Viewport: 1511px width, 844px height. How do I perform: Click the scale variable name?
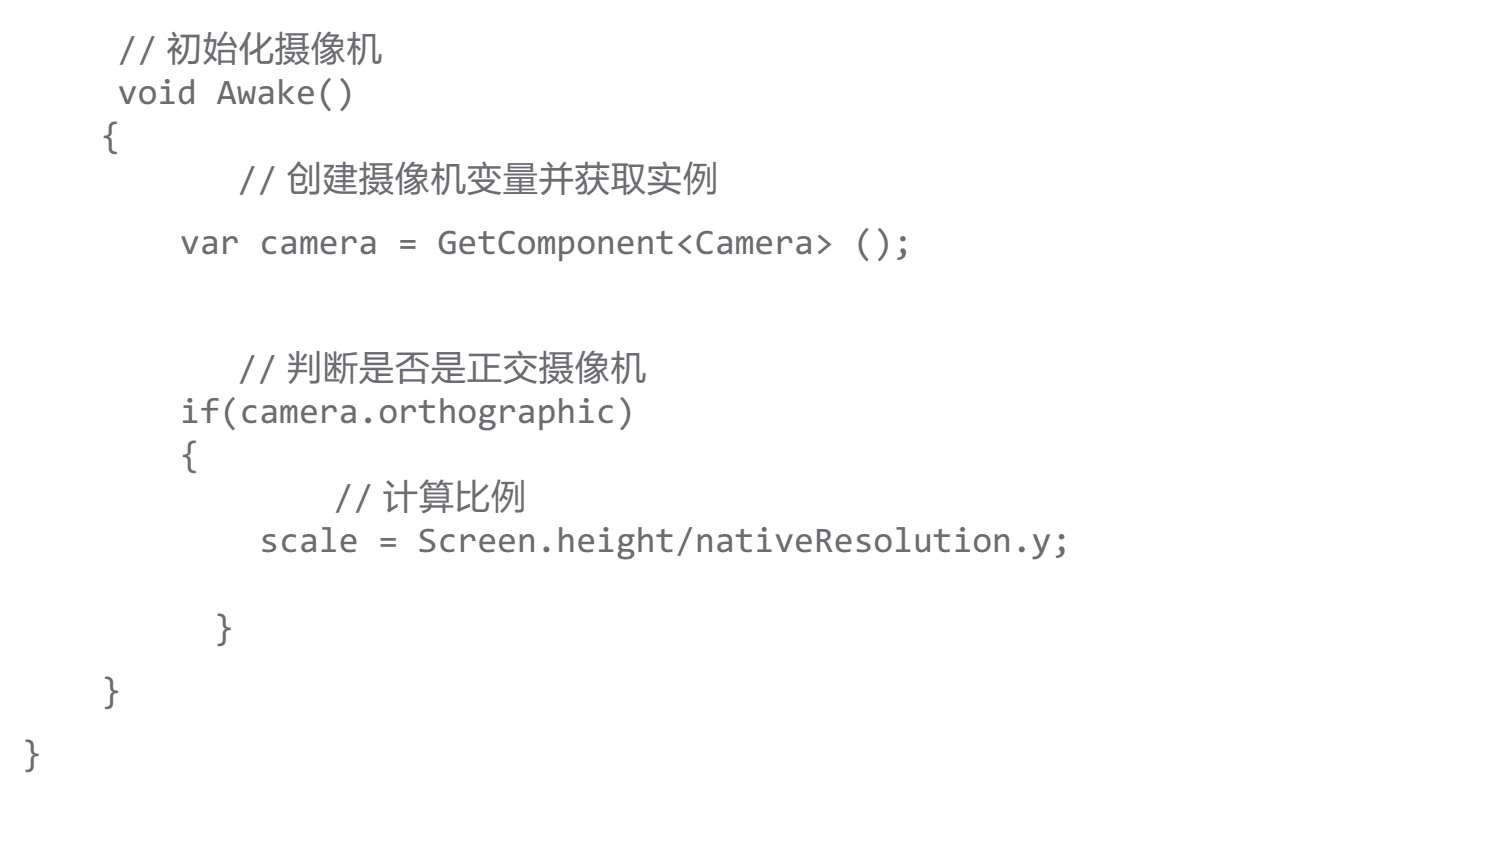click(x=309, y=541)
